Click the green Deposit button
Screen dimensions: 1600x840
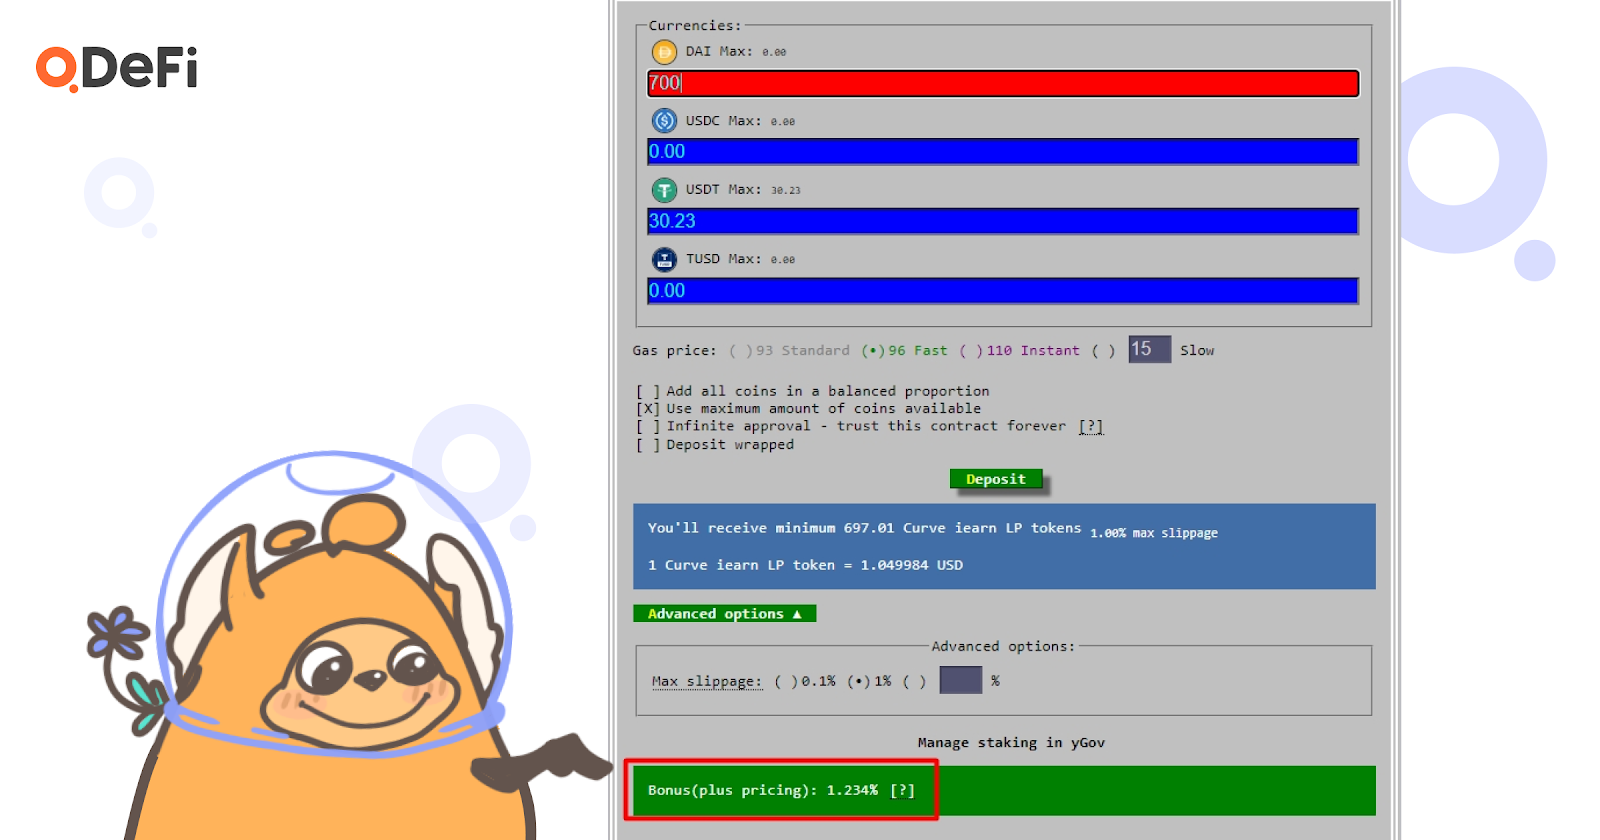coord(996,480)
